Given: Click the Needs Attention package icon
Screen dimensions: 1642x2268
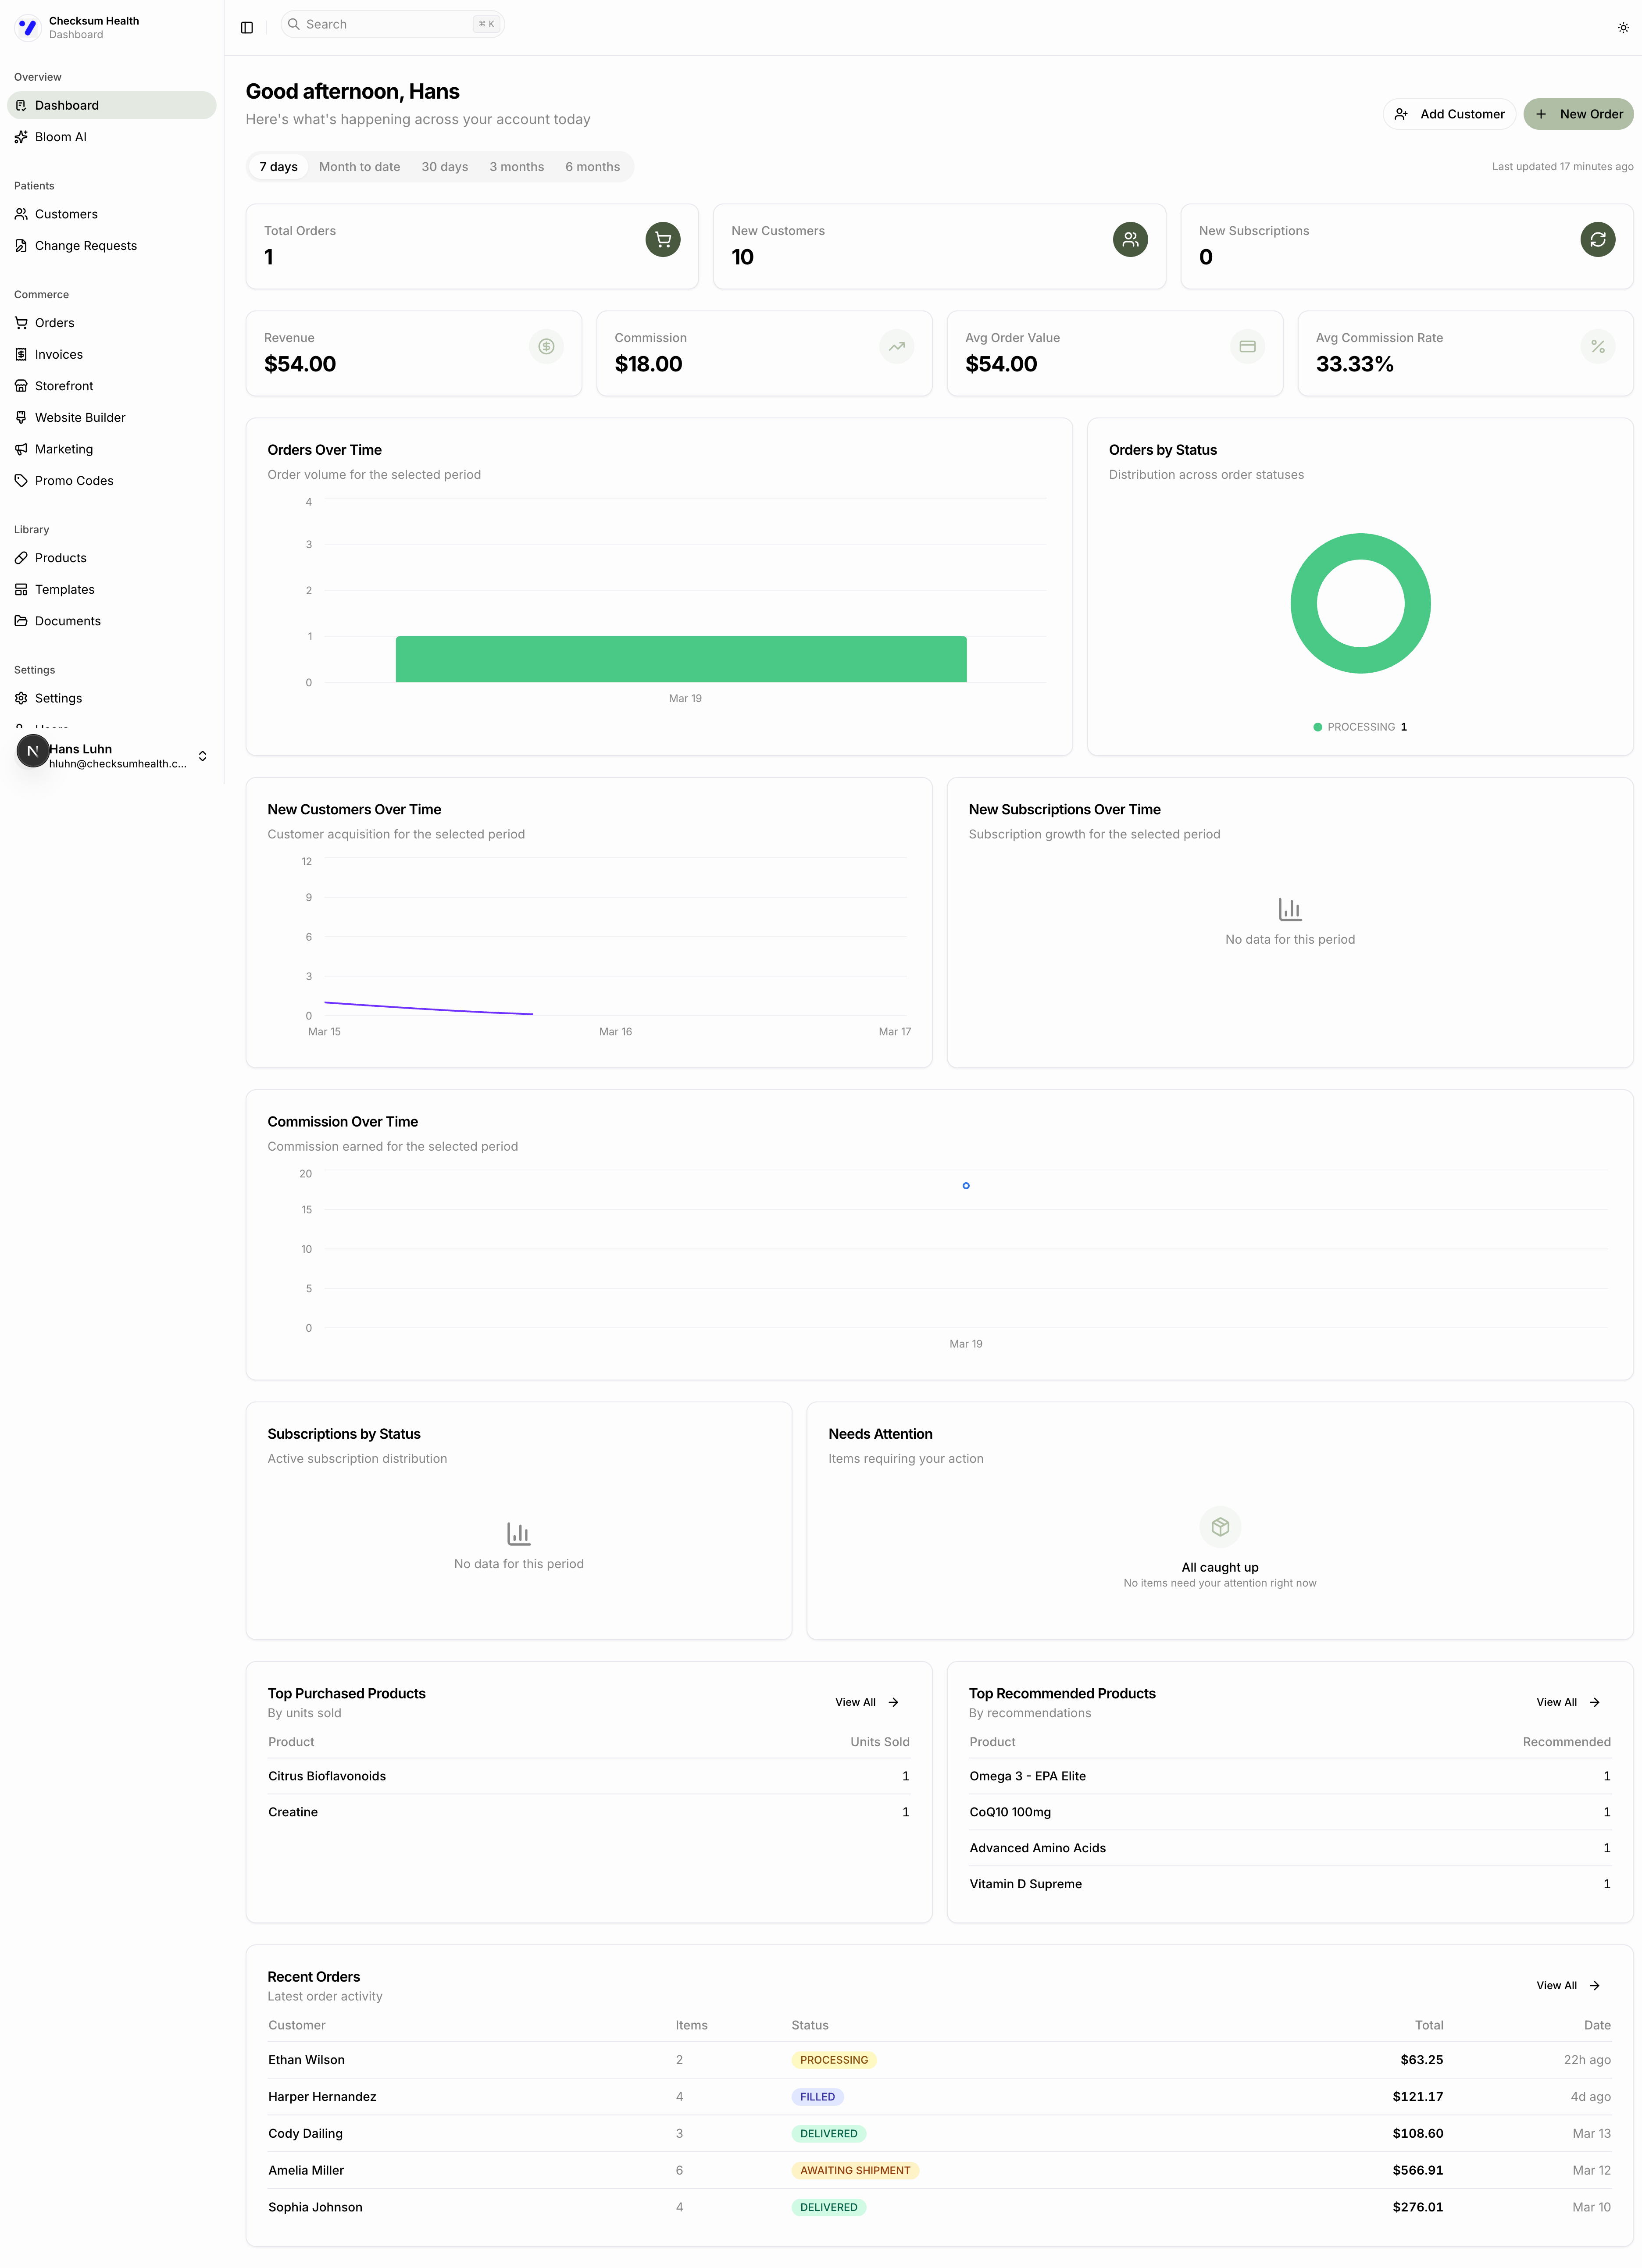Looking at the screenshot, I should tap(1220, 1527).
